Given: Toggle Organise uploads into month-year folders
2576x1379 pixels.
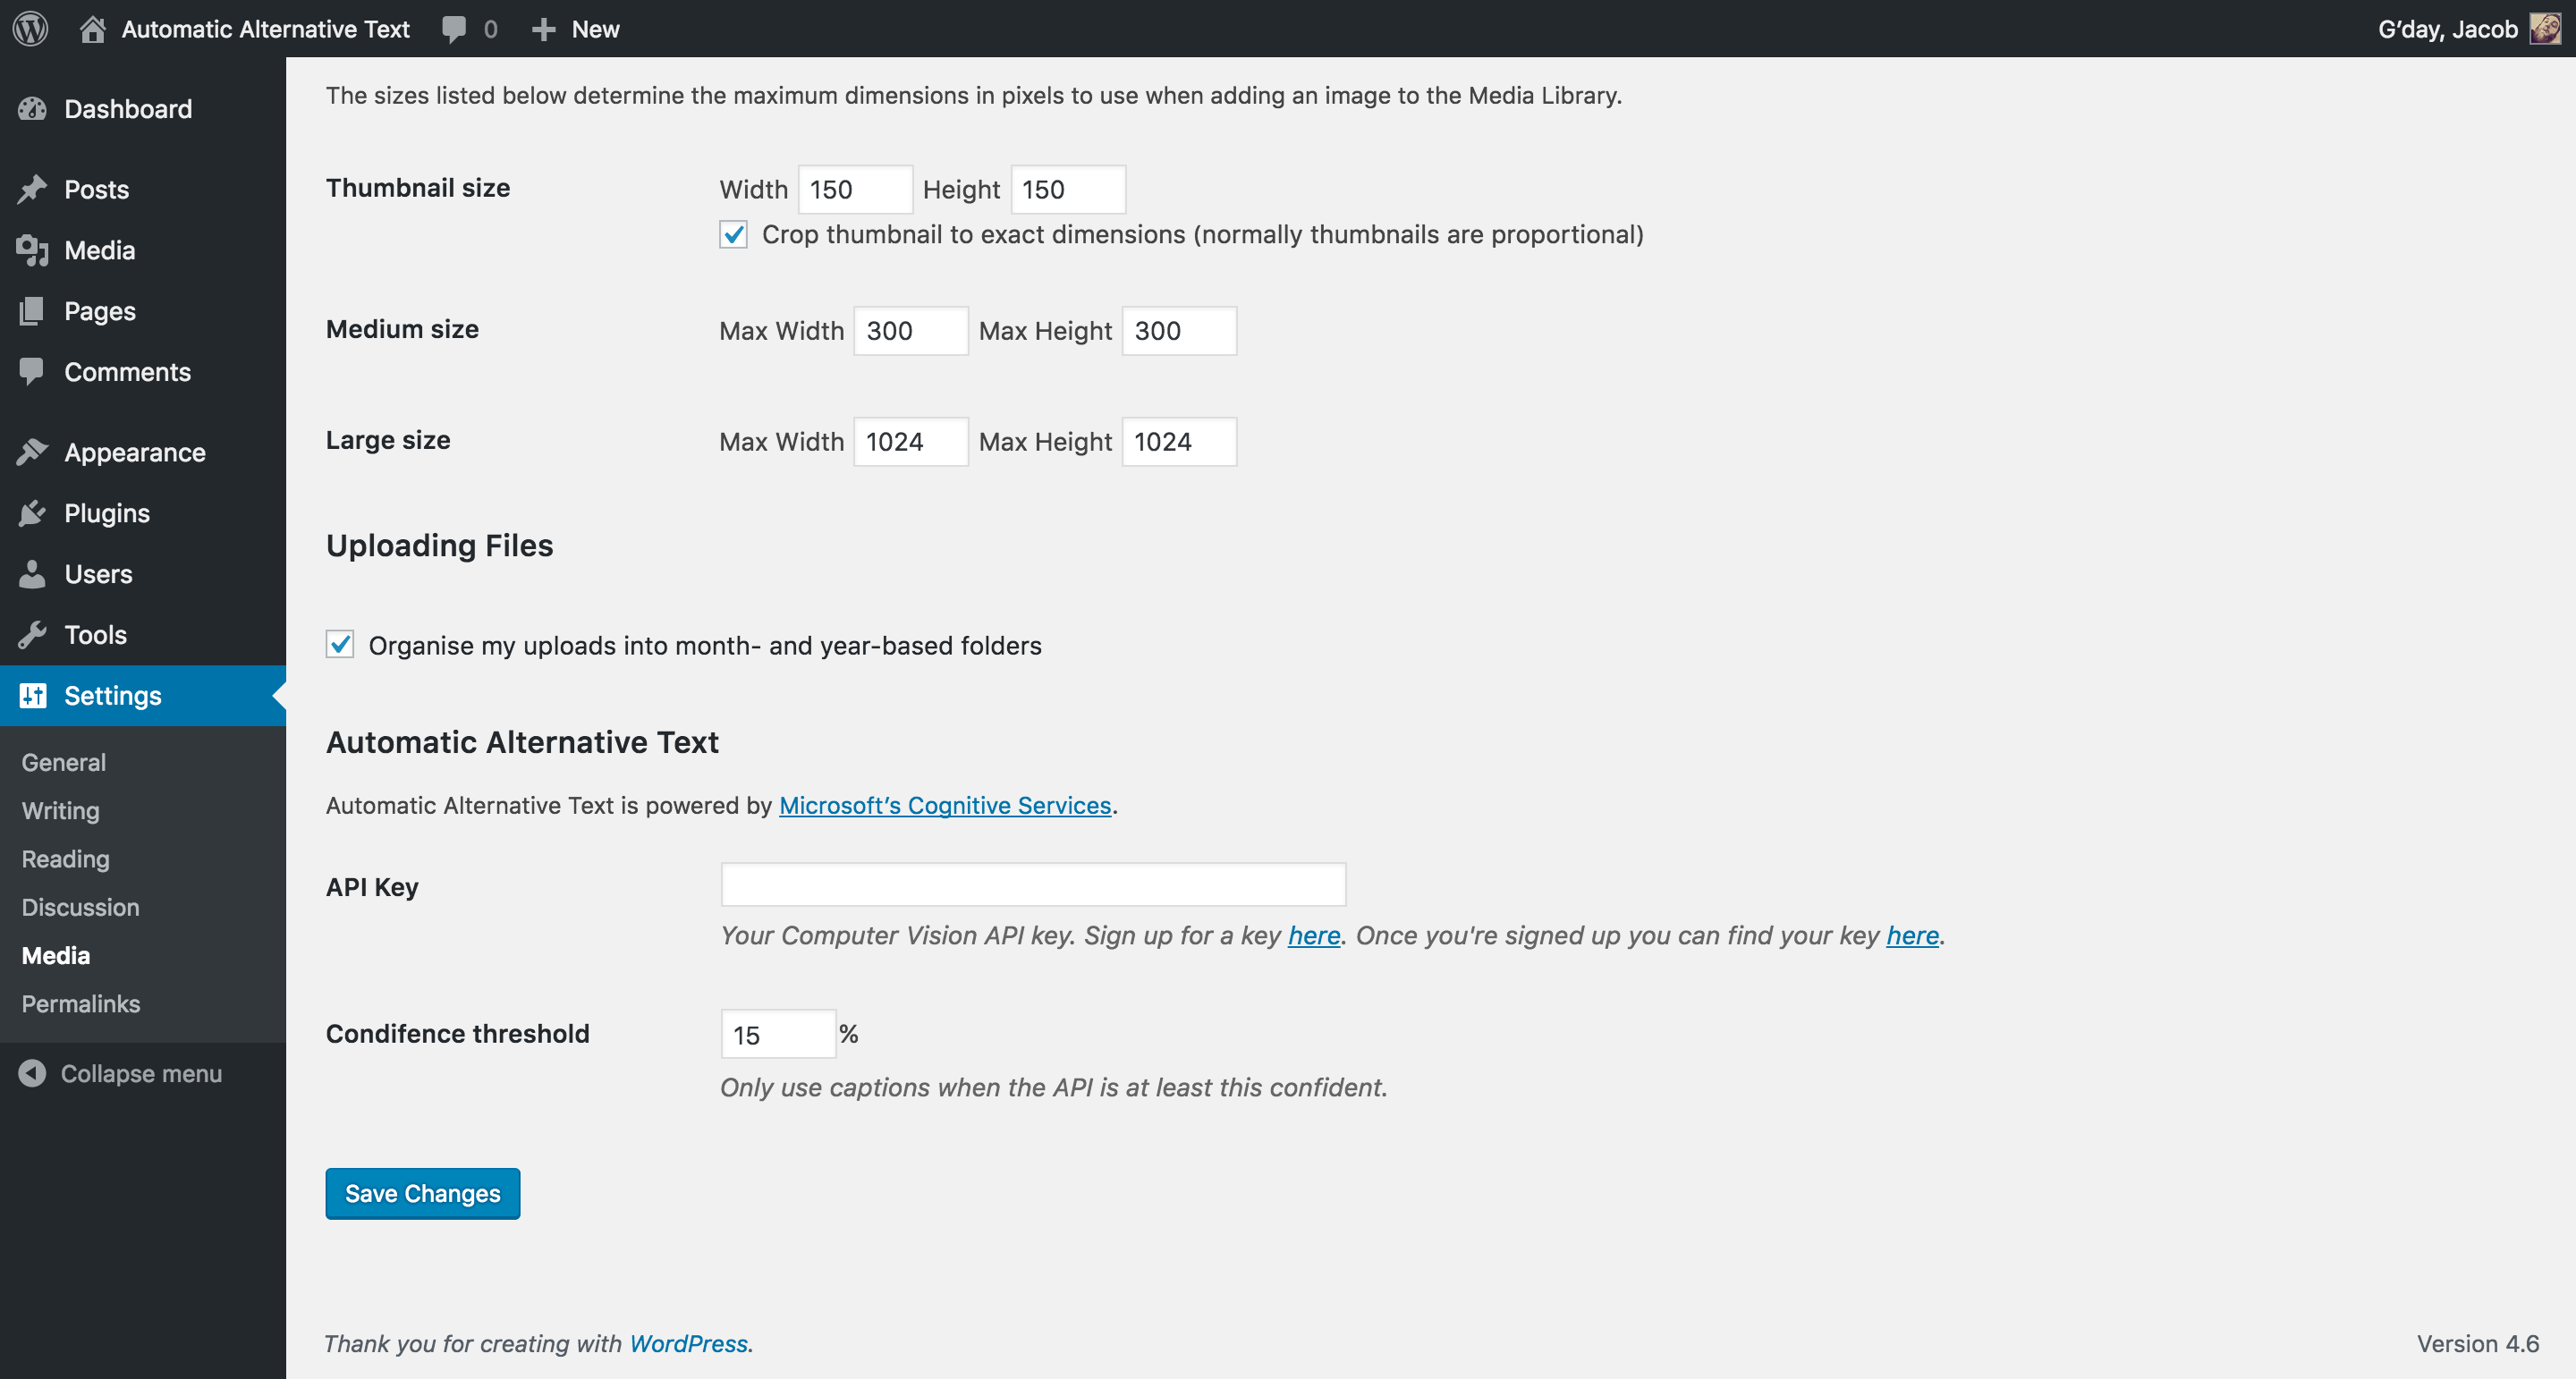Looking at the screenshot, I should 340,645.
